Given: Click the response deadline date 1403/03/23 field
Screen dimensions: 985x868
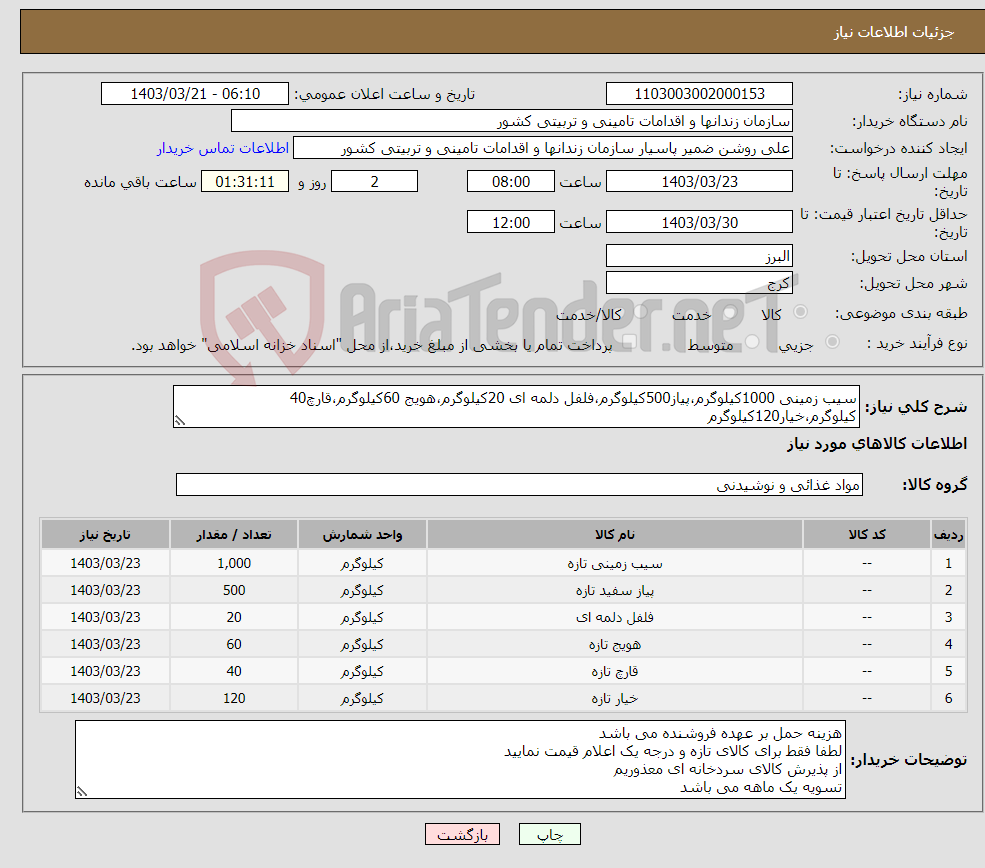Looking at the screenshot, I should (699, 182).
